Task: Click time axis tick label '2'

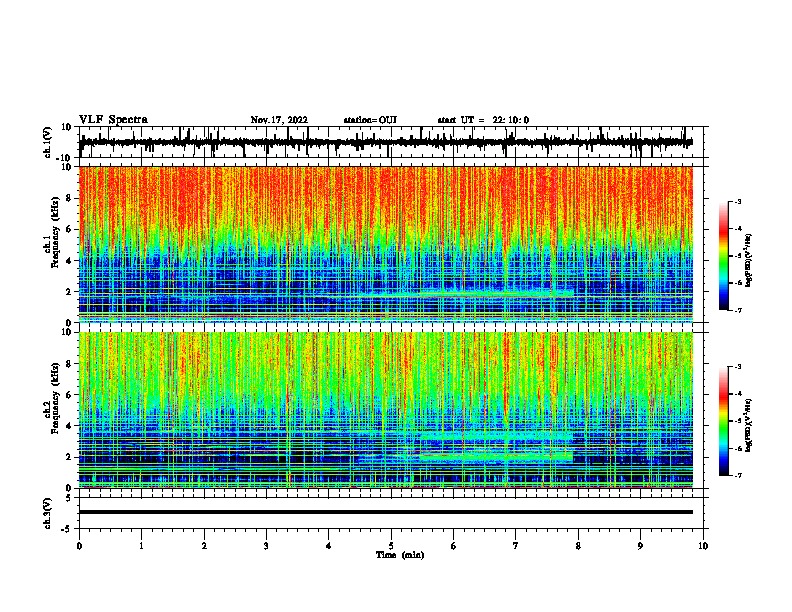Action: 204,546
